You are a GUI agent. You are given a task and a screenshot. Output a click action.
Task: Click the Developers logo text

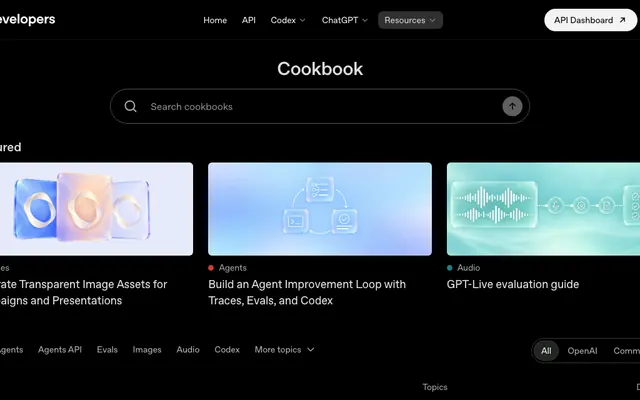point(27,19)
